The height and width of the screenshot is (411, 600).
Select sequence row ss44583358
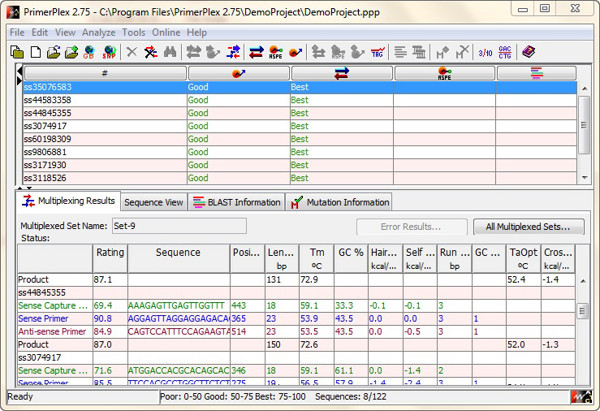300,100
